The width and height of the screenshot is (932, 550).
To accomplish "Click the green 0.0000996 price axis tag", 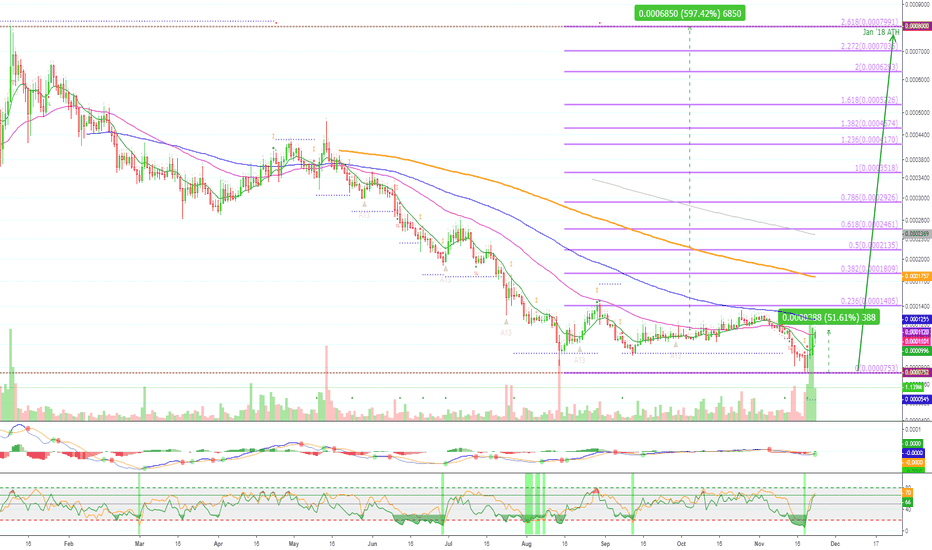I will (x=916, y=351).
